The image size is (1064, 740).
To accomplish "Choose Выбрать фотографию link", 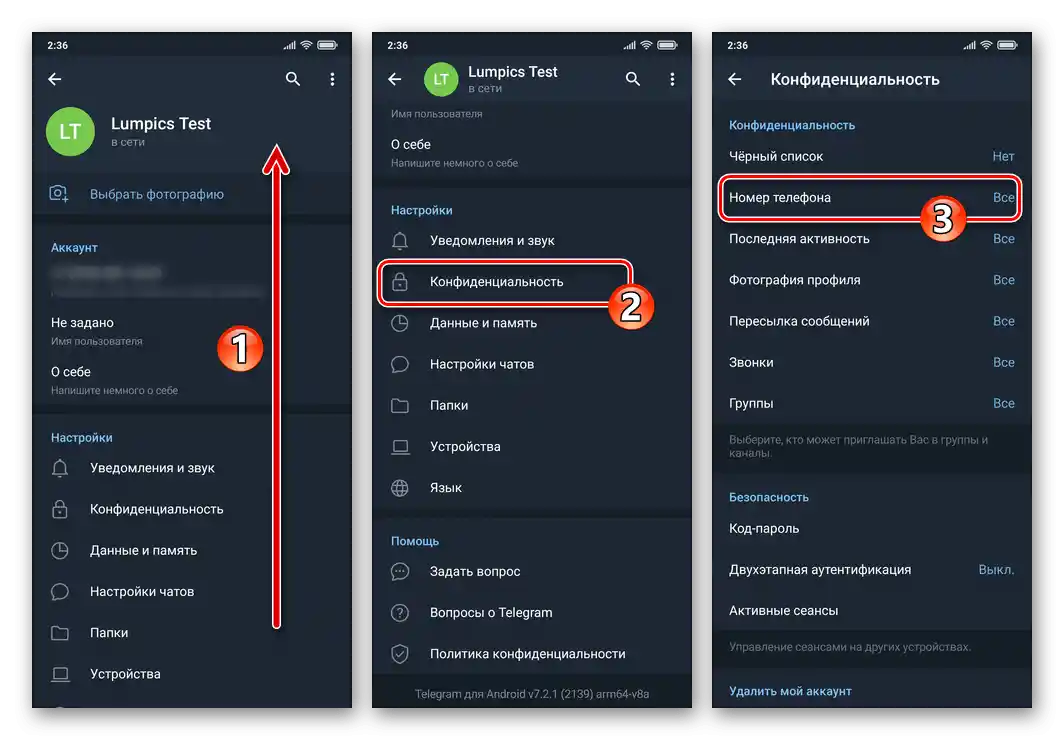I will click(157, 194).
